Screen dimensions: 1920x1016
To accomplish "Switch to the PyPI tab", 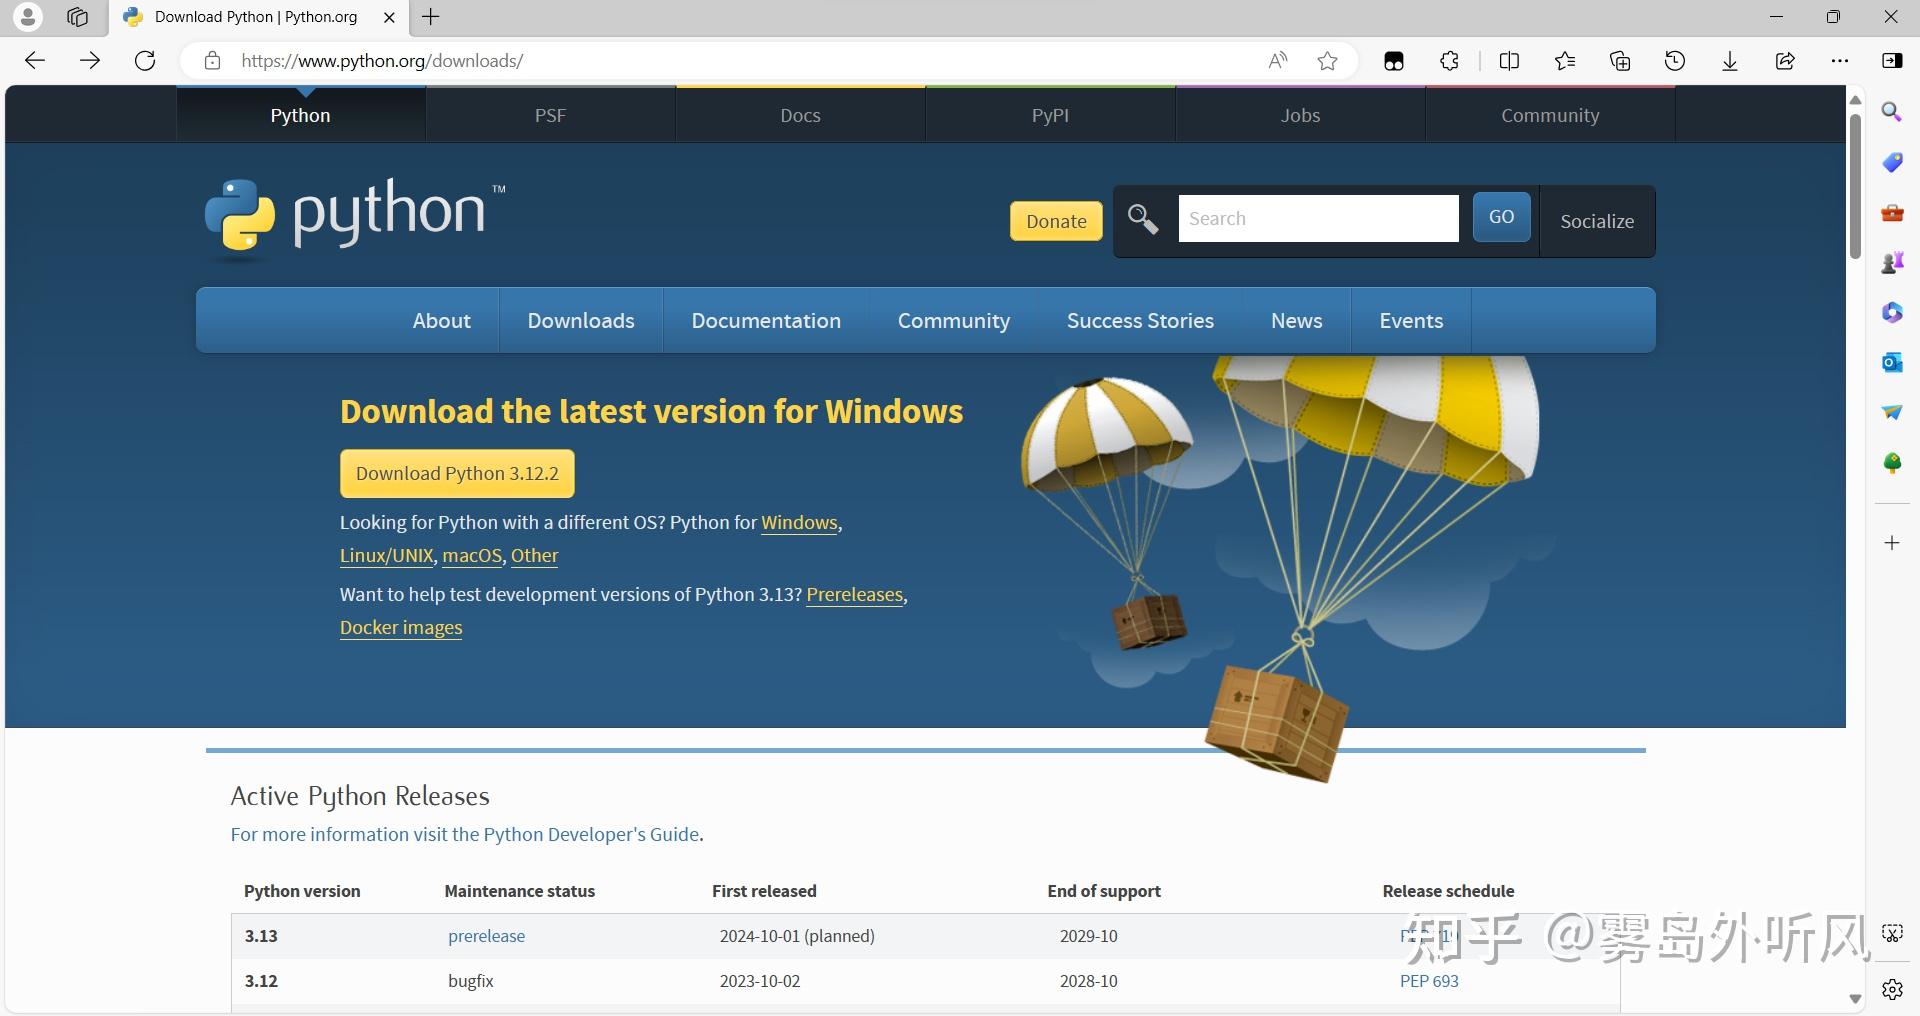I will 1049,114.
